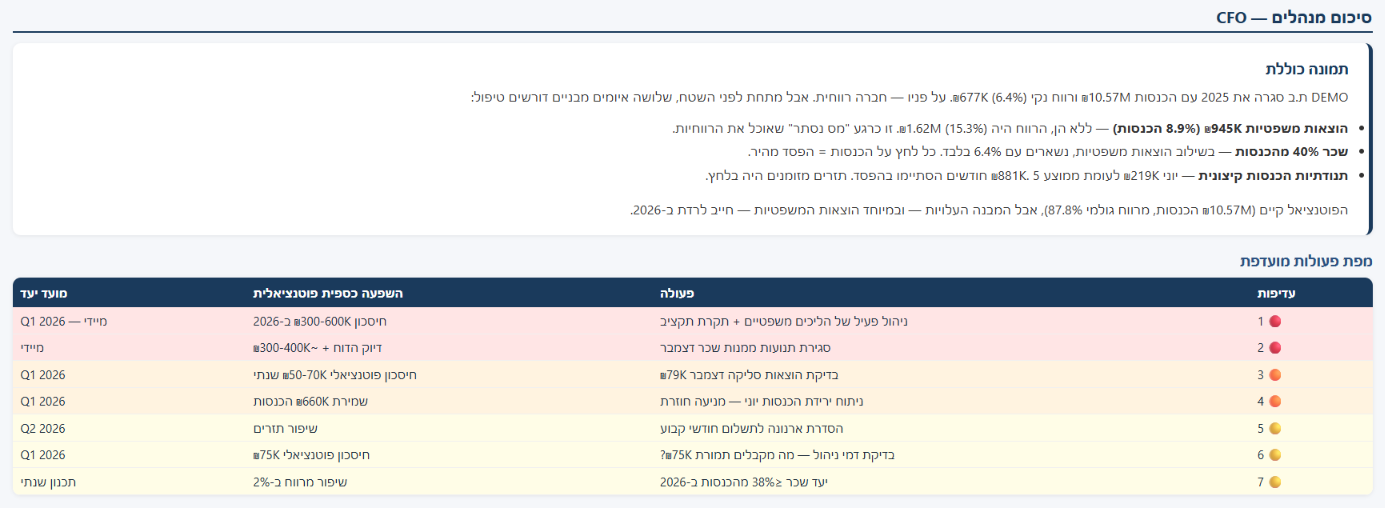Click the target date 'תכנון שנתי'
1385x508 pixels.
pos(48,482)
